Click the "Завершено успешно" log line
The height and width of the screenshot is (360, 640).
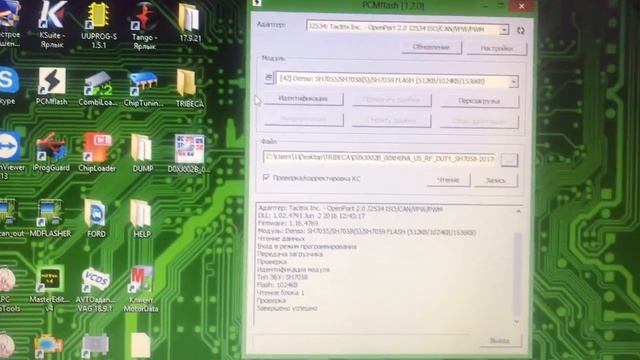[287, 308]
